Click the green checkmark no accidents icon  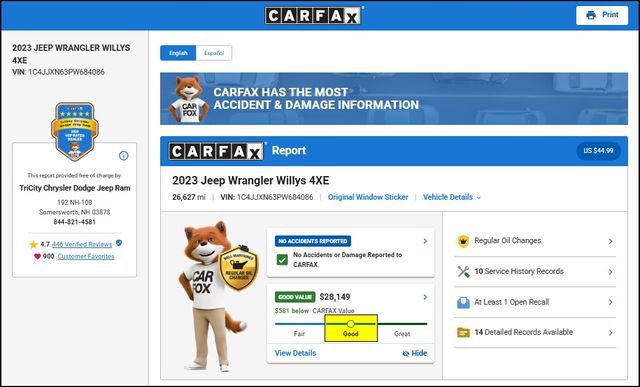[x=282, y=260]
